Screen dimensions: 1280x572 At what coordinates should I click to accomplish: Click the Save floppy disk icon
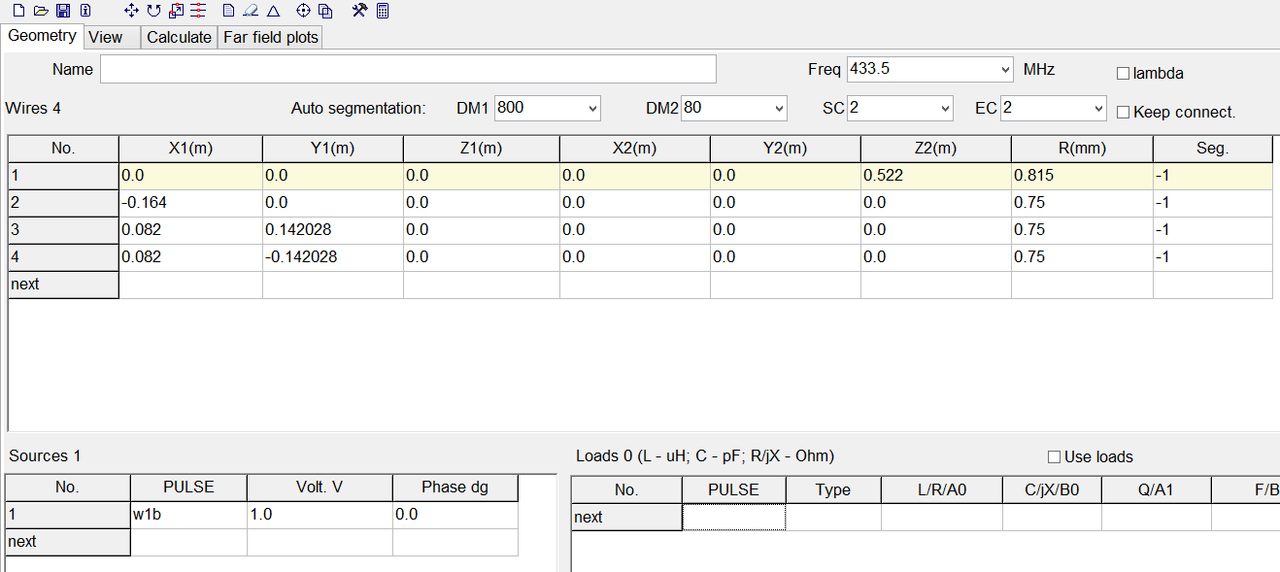[63, 11]
